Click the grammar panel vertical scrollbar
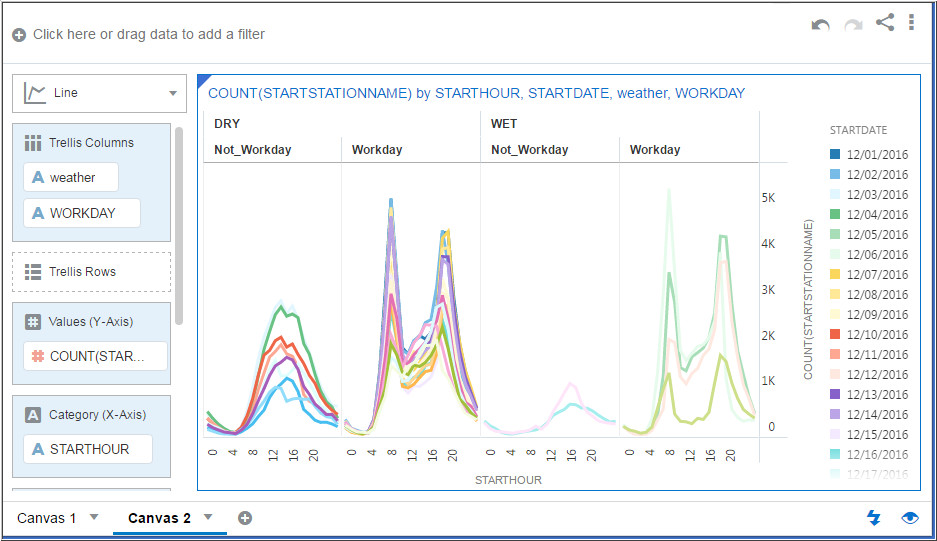The height and width of the screenshot is (541, 937). (179, 226)
